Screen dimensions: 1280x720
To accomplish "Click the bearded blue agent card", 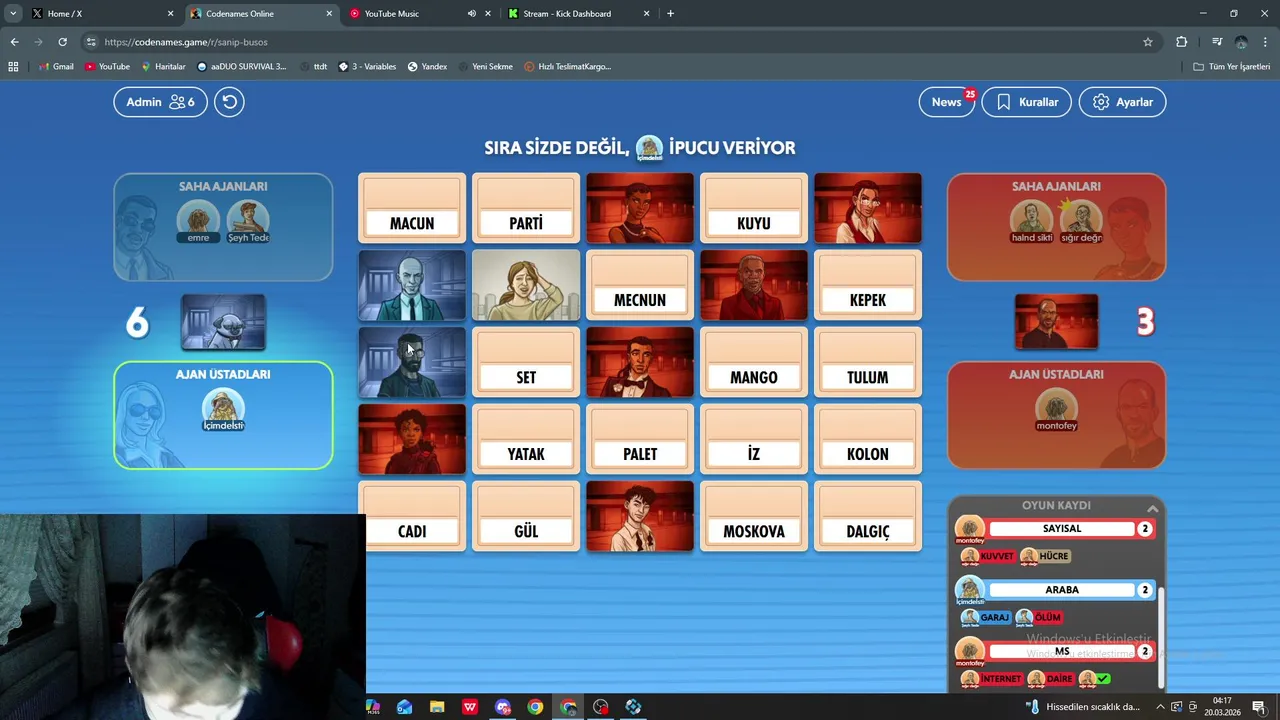I will click(412, 362).
